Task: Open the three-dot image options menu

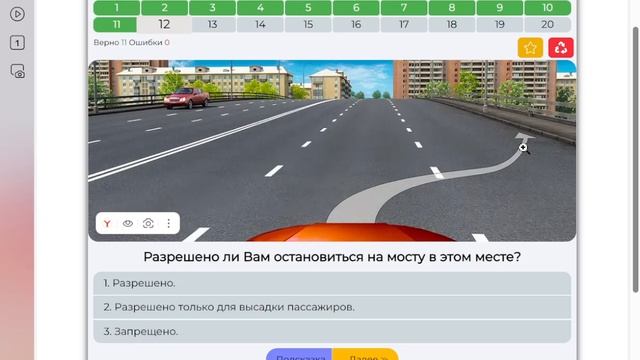Action: 169,223
